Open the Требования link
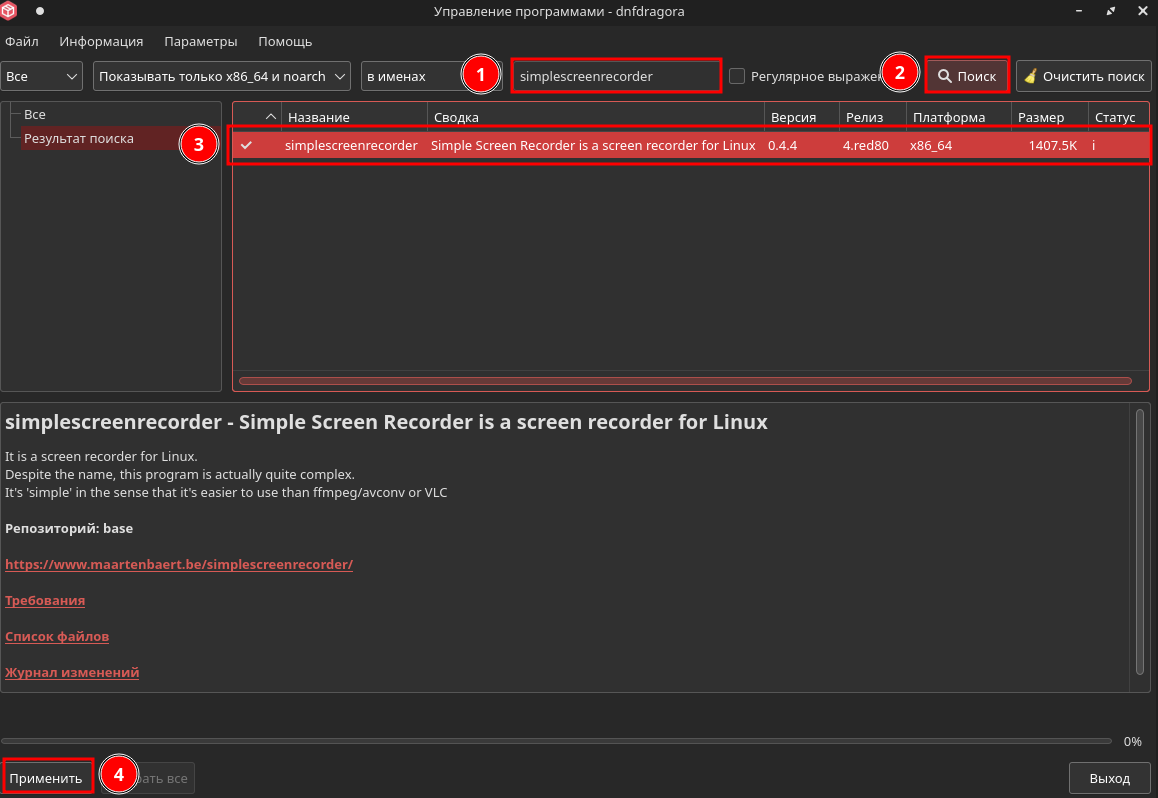The image size is (1158, 798). point(45,600)
